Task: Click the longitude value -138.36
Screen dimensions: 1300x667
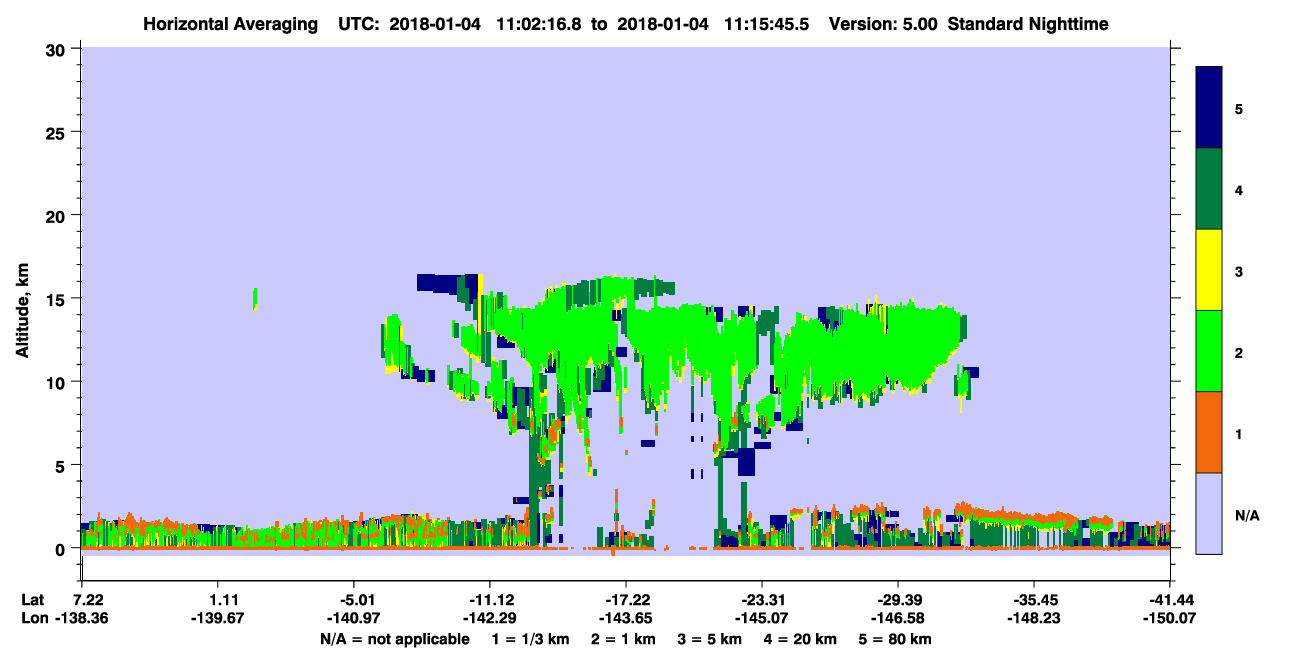Action: coord(82,618)
